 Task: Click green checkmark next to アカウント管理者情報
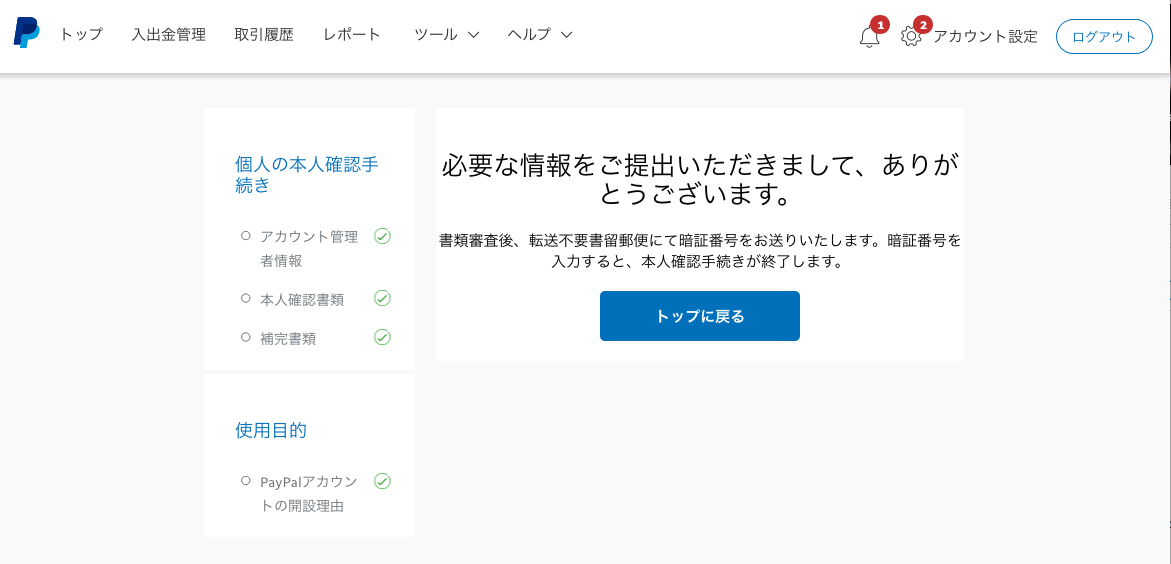coord(382,237)
